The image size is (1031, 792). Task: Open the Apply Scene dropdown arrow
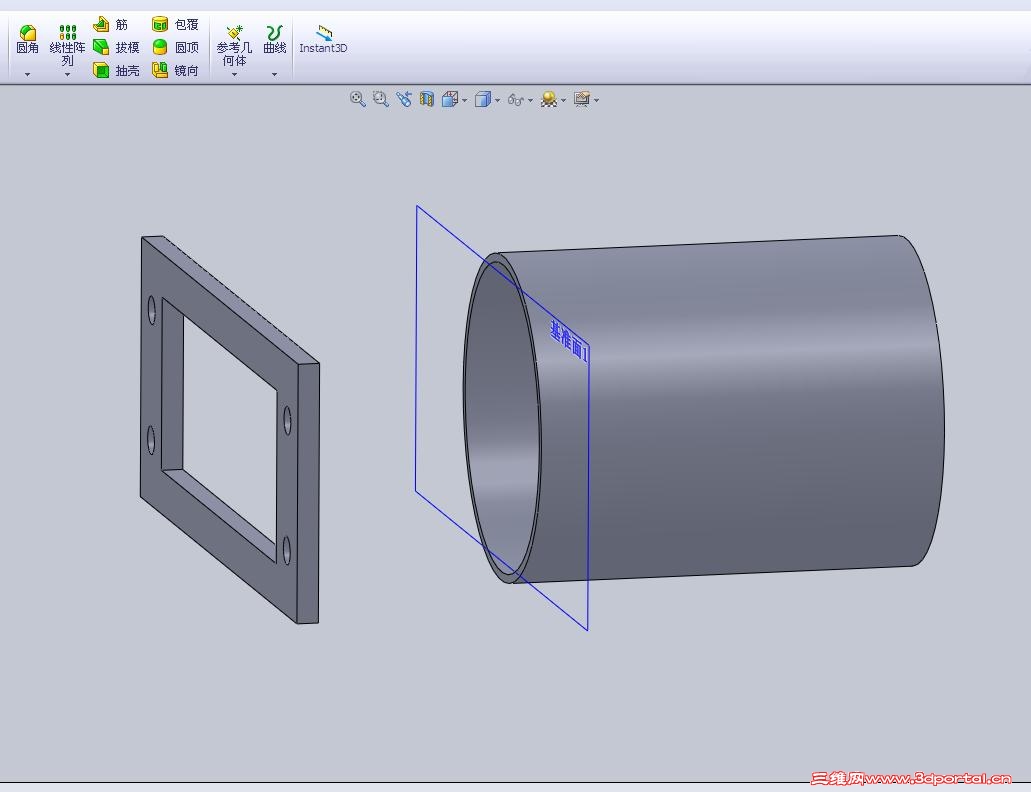(563, 101)
